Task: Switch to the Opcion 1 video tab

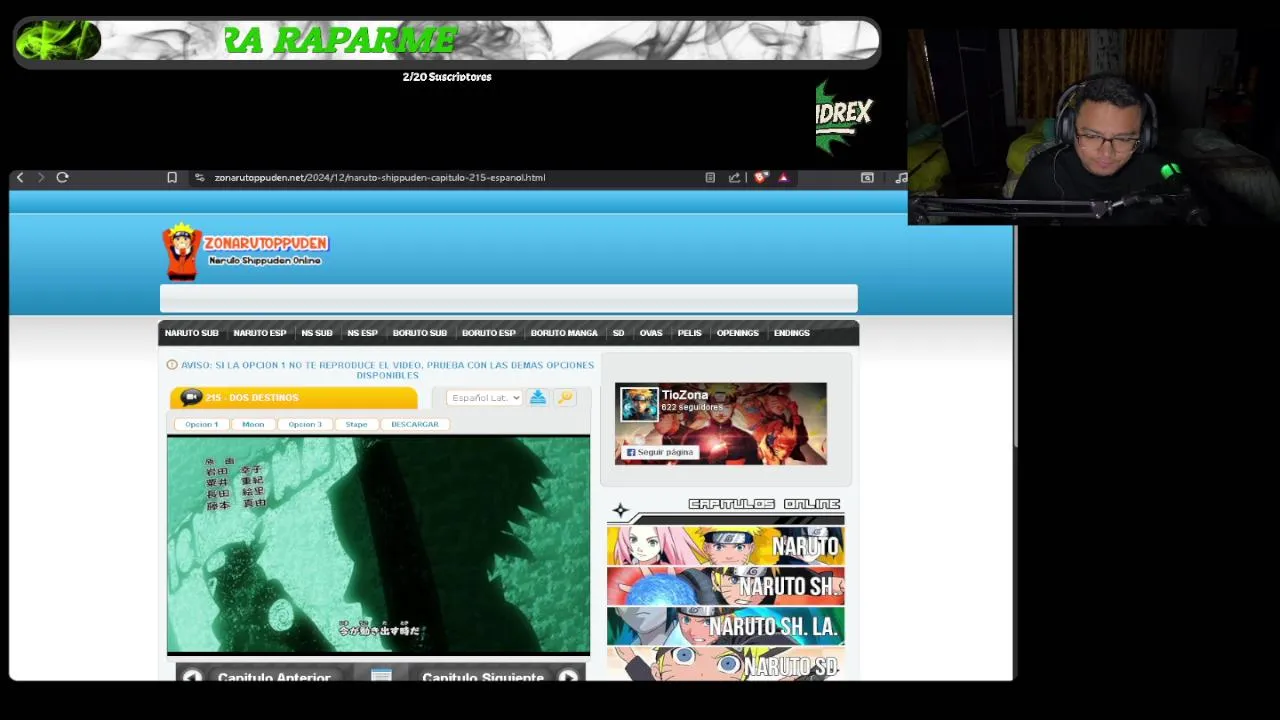Action: (201, 424)
